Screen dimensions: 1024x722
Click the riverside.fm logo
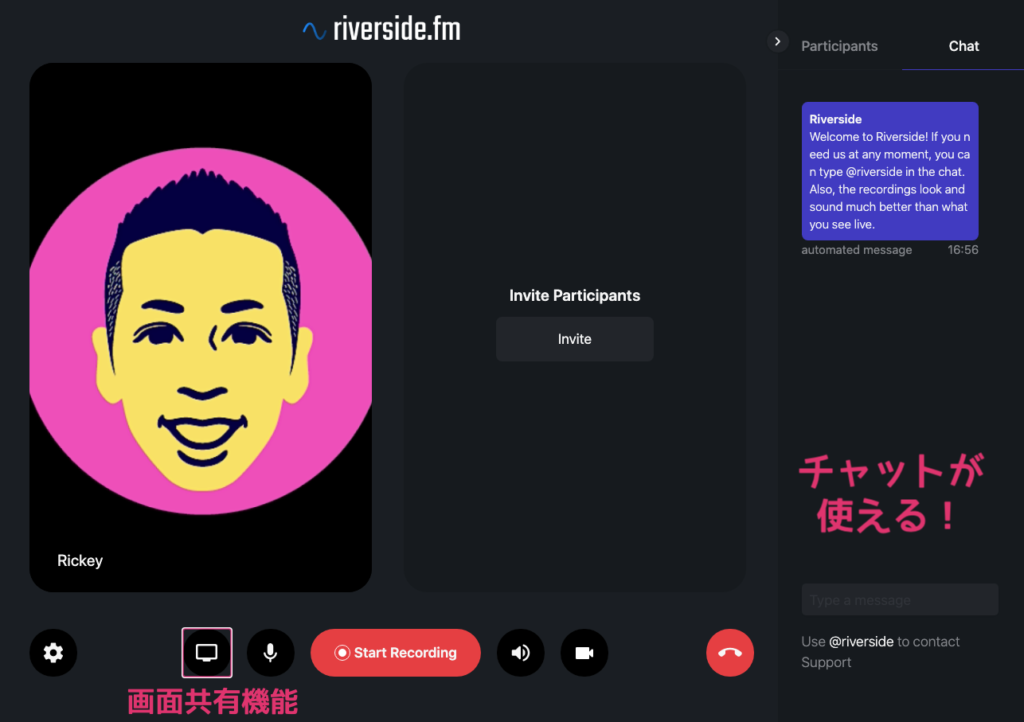point(381,29)
